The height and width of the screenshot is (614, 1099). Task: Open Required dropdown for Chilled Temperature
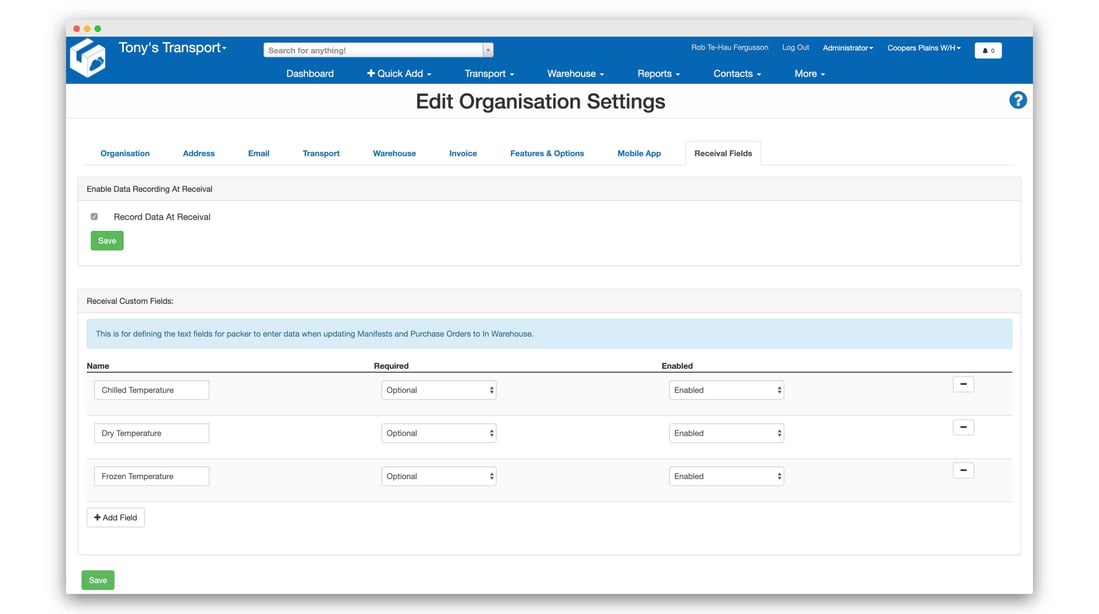438,390
